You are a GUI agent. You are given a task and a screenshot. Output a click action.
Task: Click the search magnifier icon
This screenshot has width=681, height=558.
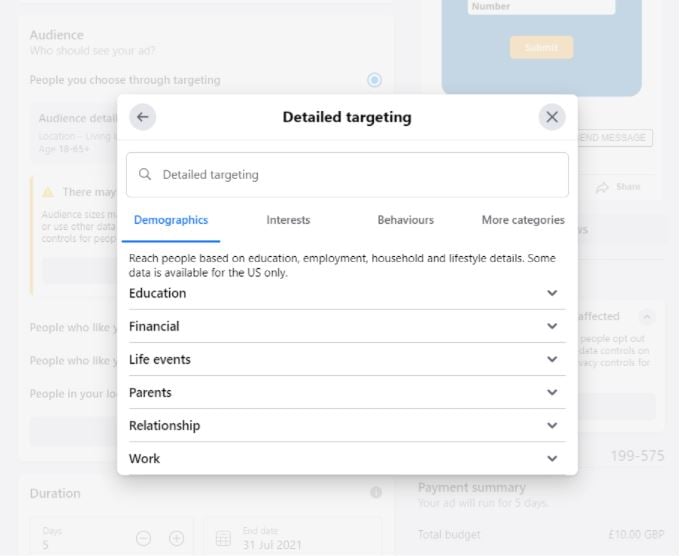click(146, 175)
